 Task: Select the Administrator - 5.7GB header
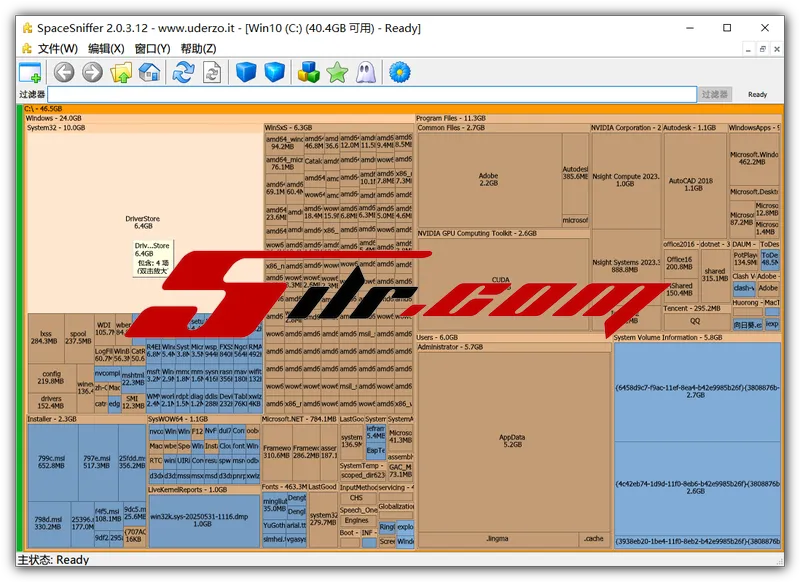pyautogui.click(x=514, y=347)
